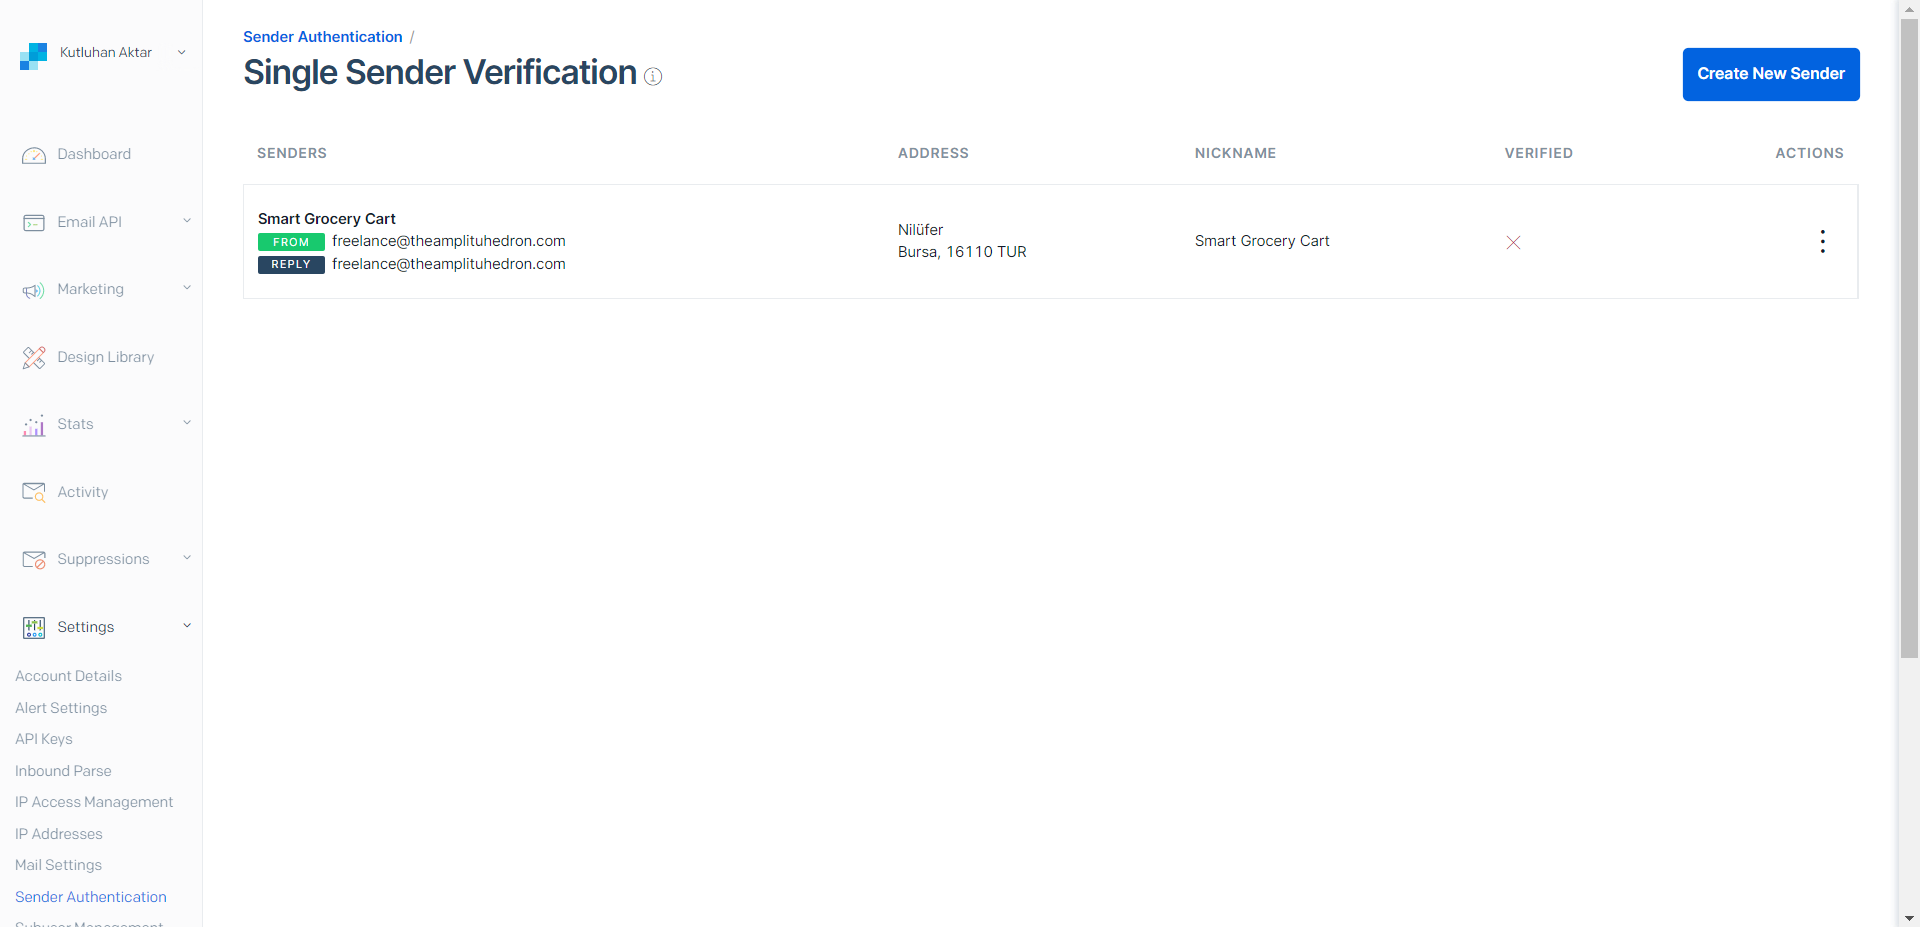Open Design Library via its icon
The image size is (1920, 927).
[34, 358]
